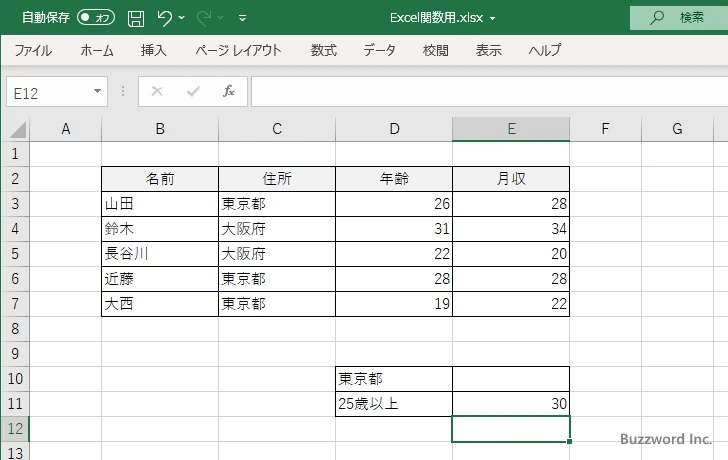Image resolution: width=728 pixels, height=460 pixels.
Task: Select income cell showing 34
Action: point(511,229)
